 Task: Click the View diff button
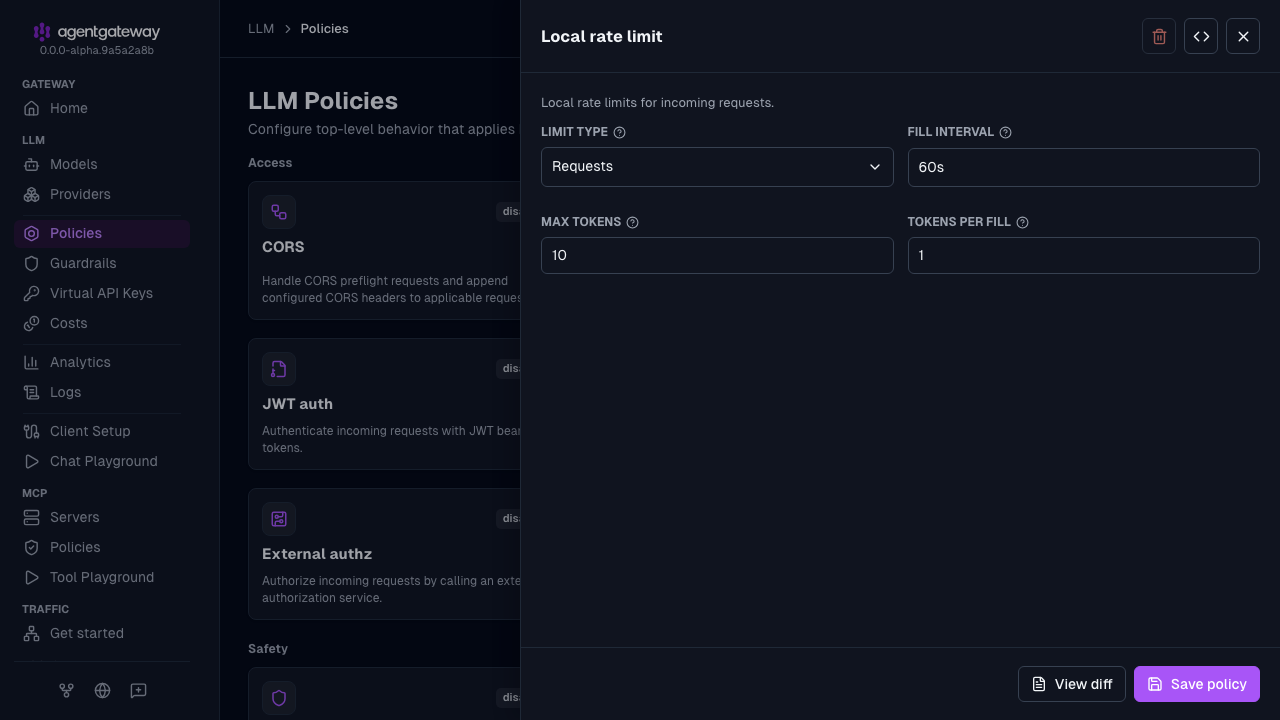coord(1072,684)
